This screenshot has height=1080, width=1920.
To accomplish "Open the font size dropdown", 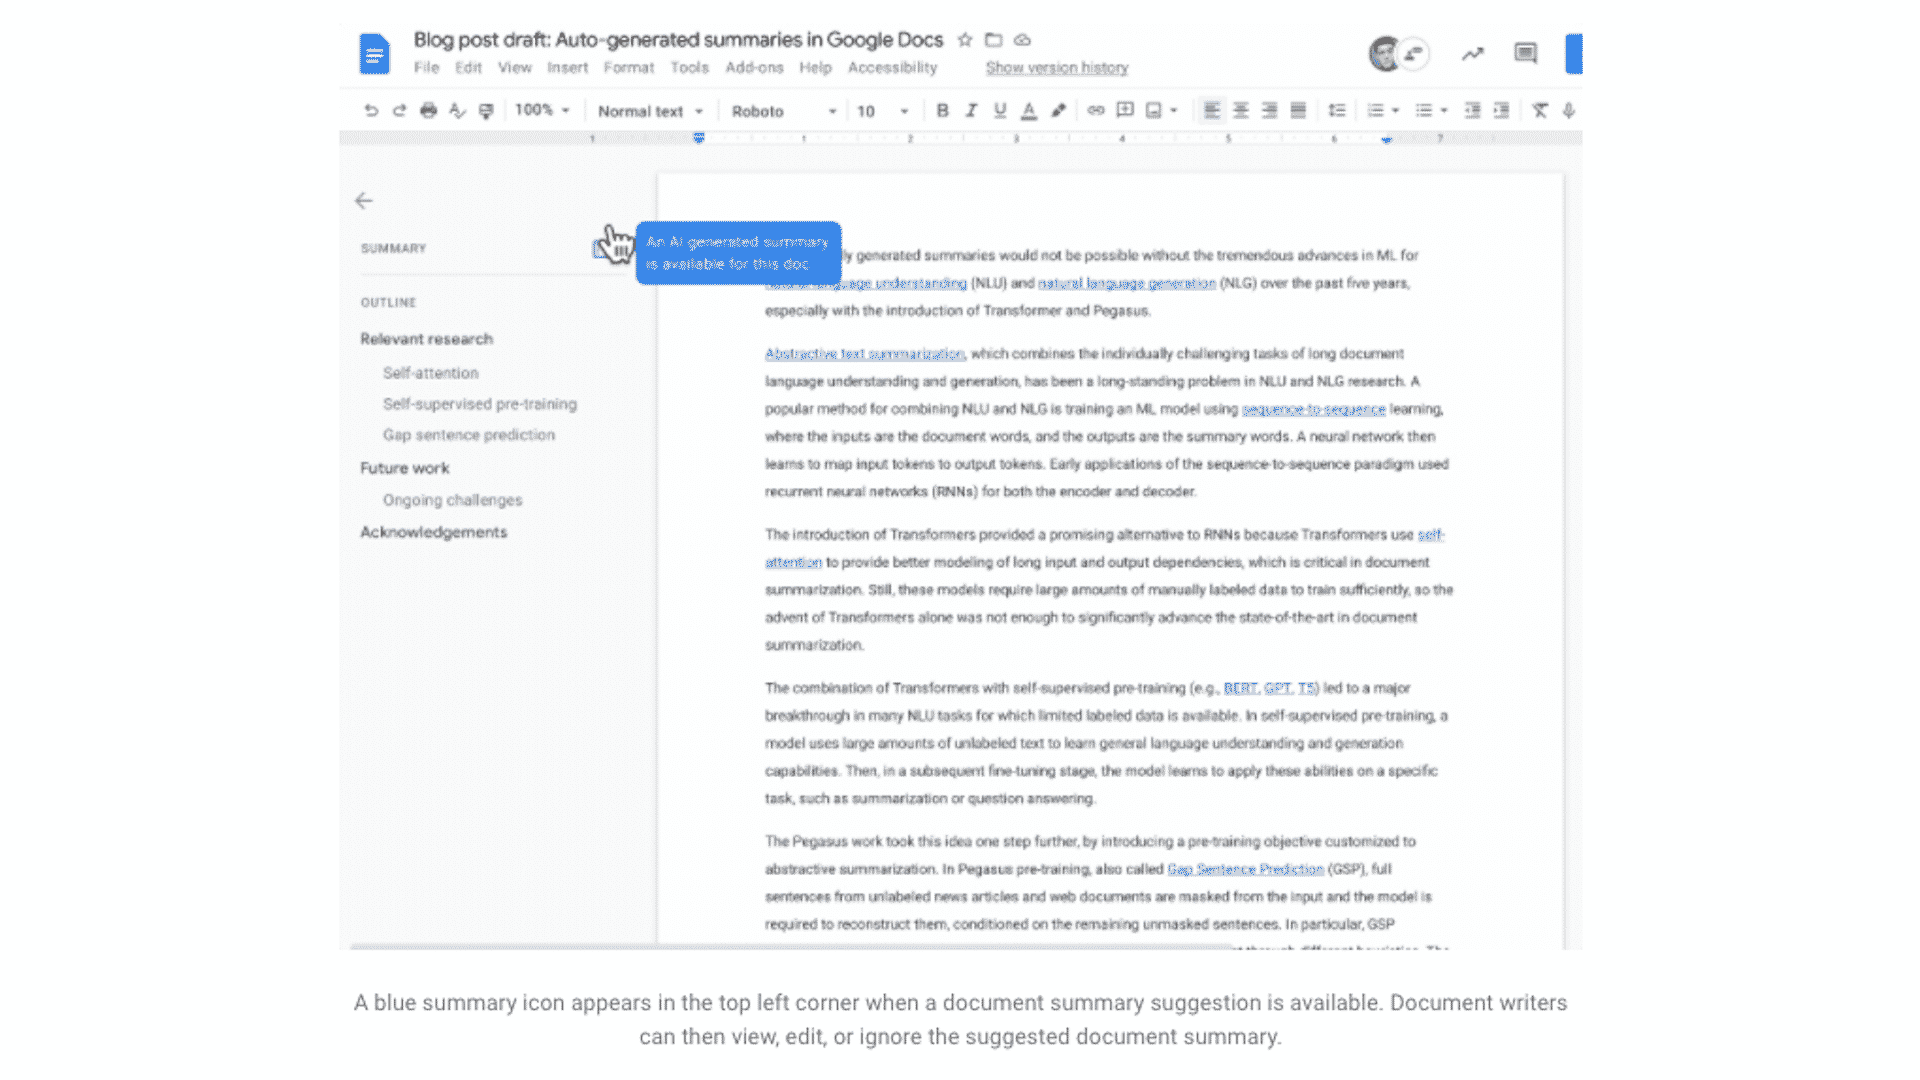I will [x=883, y=111].
